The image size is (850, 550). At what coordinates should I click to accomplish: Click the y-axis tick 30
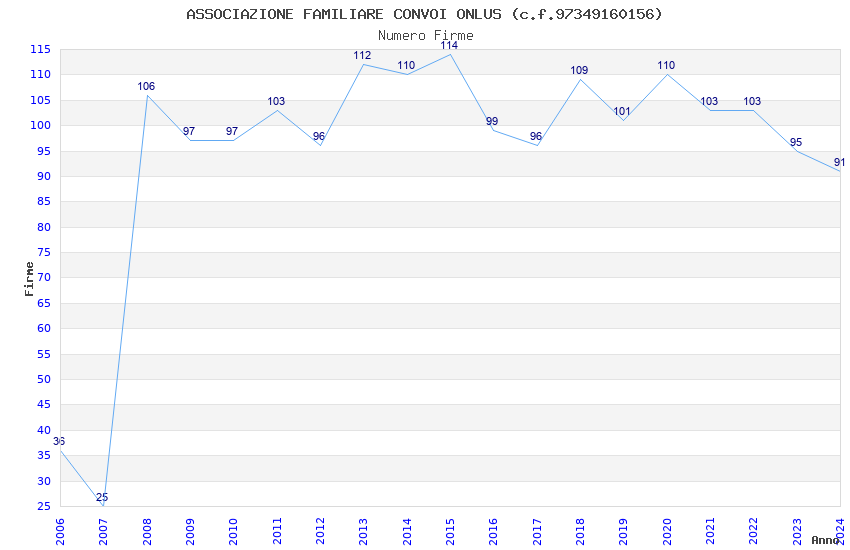(44, 481)
